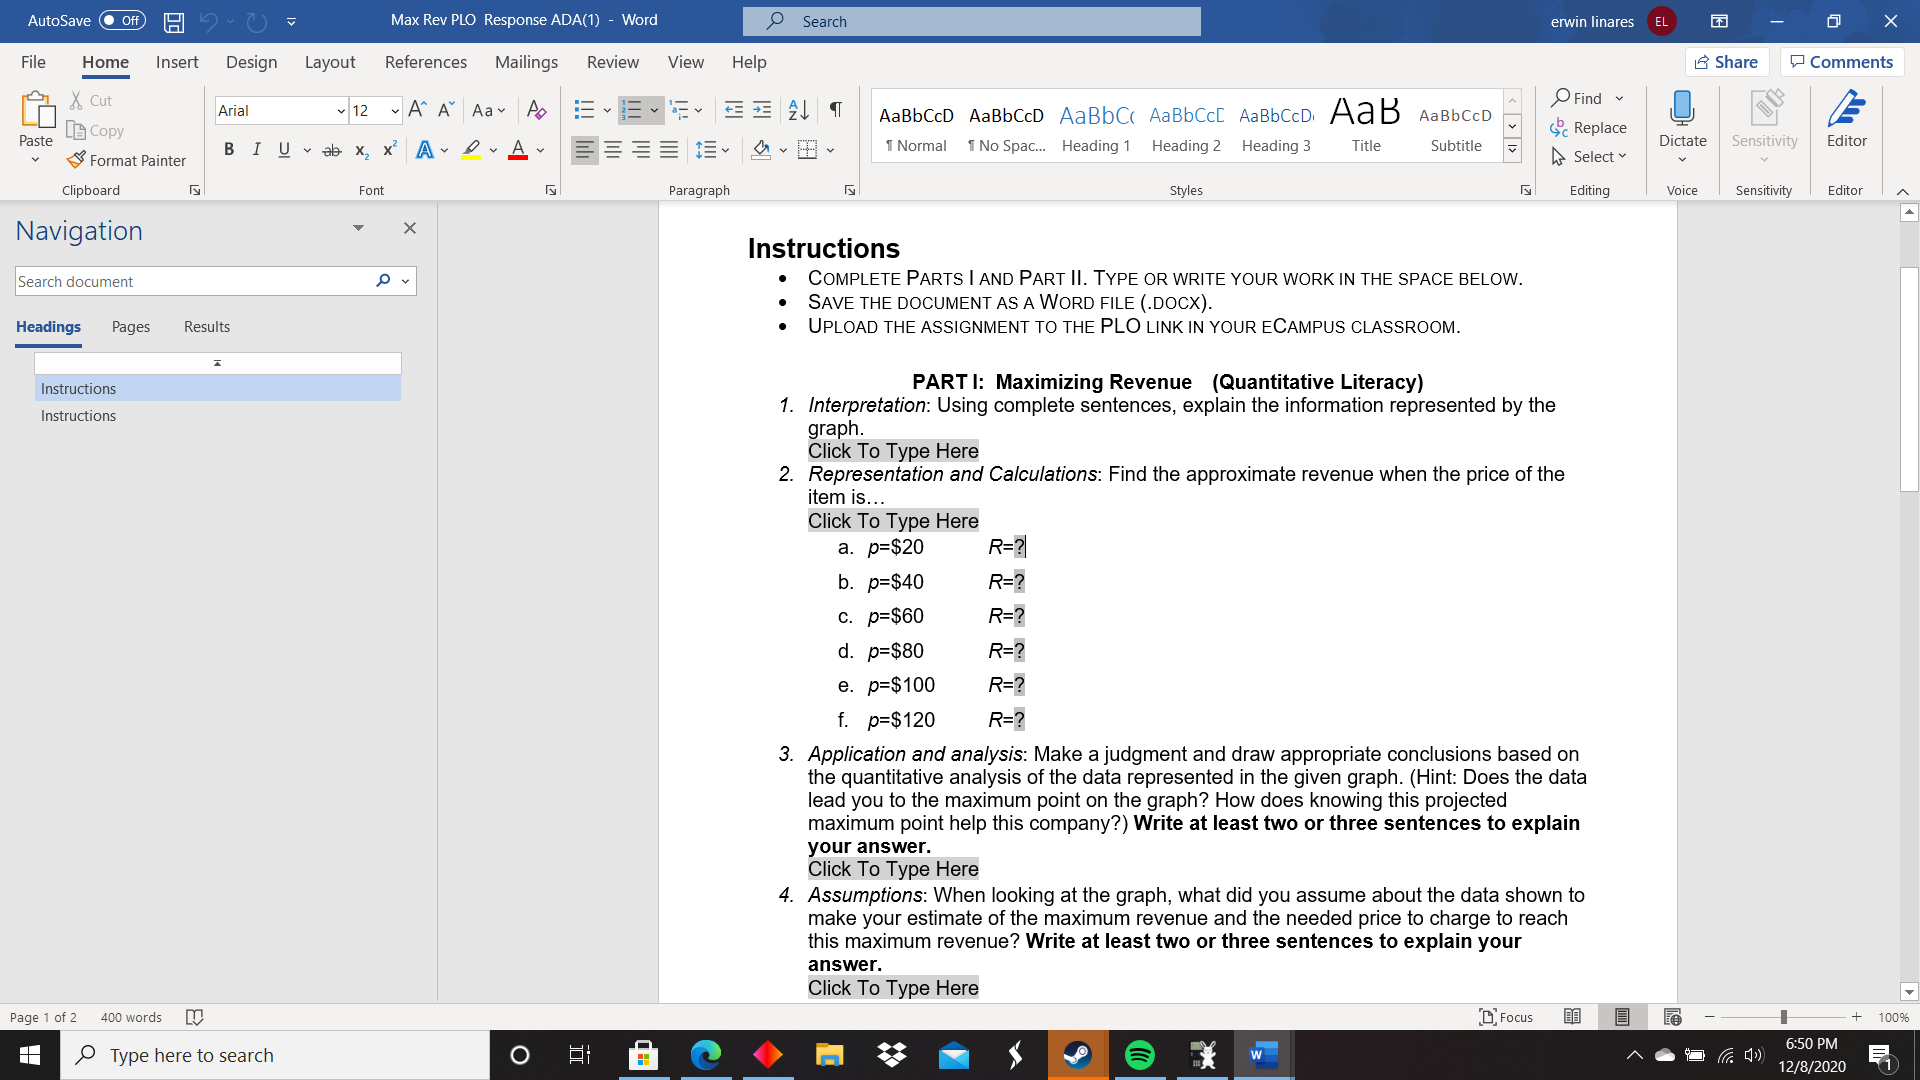Image resolution: width=1920 pixels, height=1080 pixels.
Task: Select the Format Painter tool
Action: [x=127, y=160]
